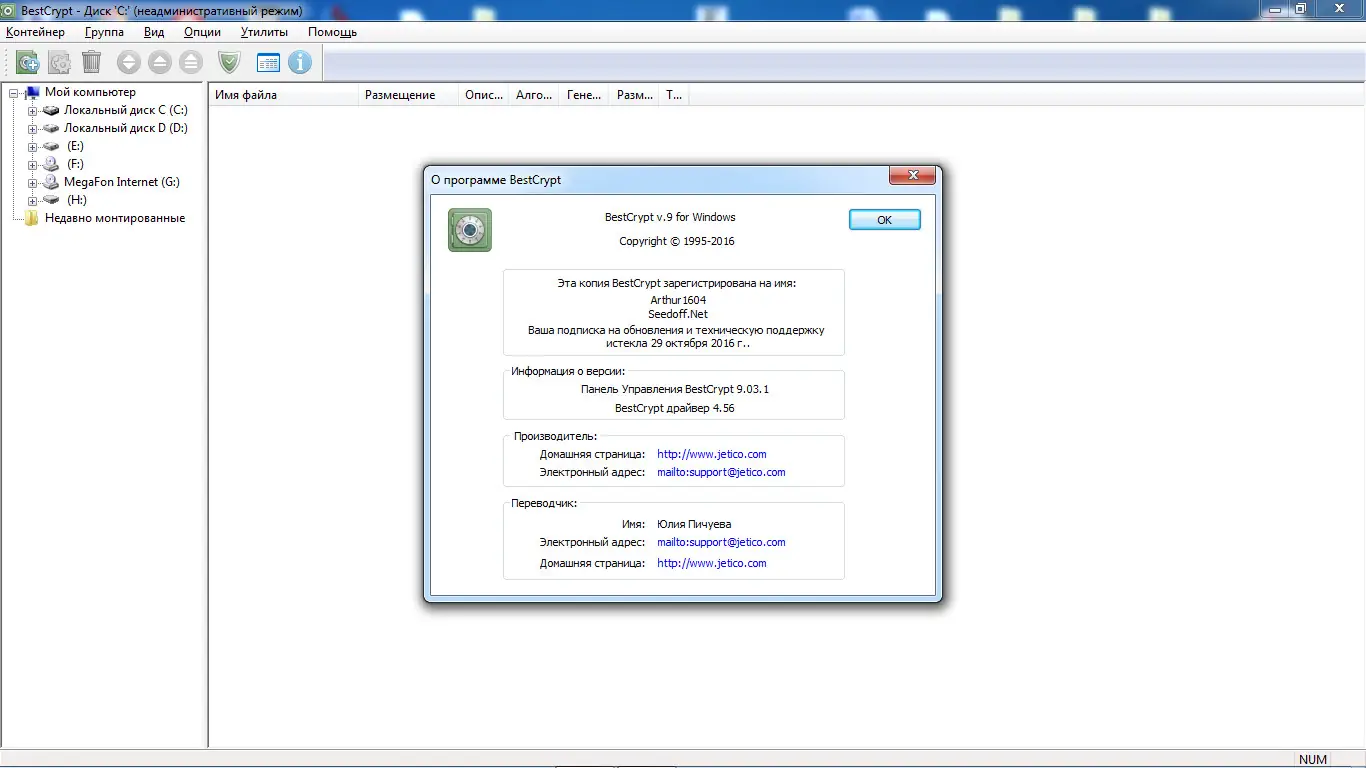The image size is (1366, 768).
Task: Click the My Computer monitor icon in tree
Action: tap(33, 92)
